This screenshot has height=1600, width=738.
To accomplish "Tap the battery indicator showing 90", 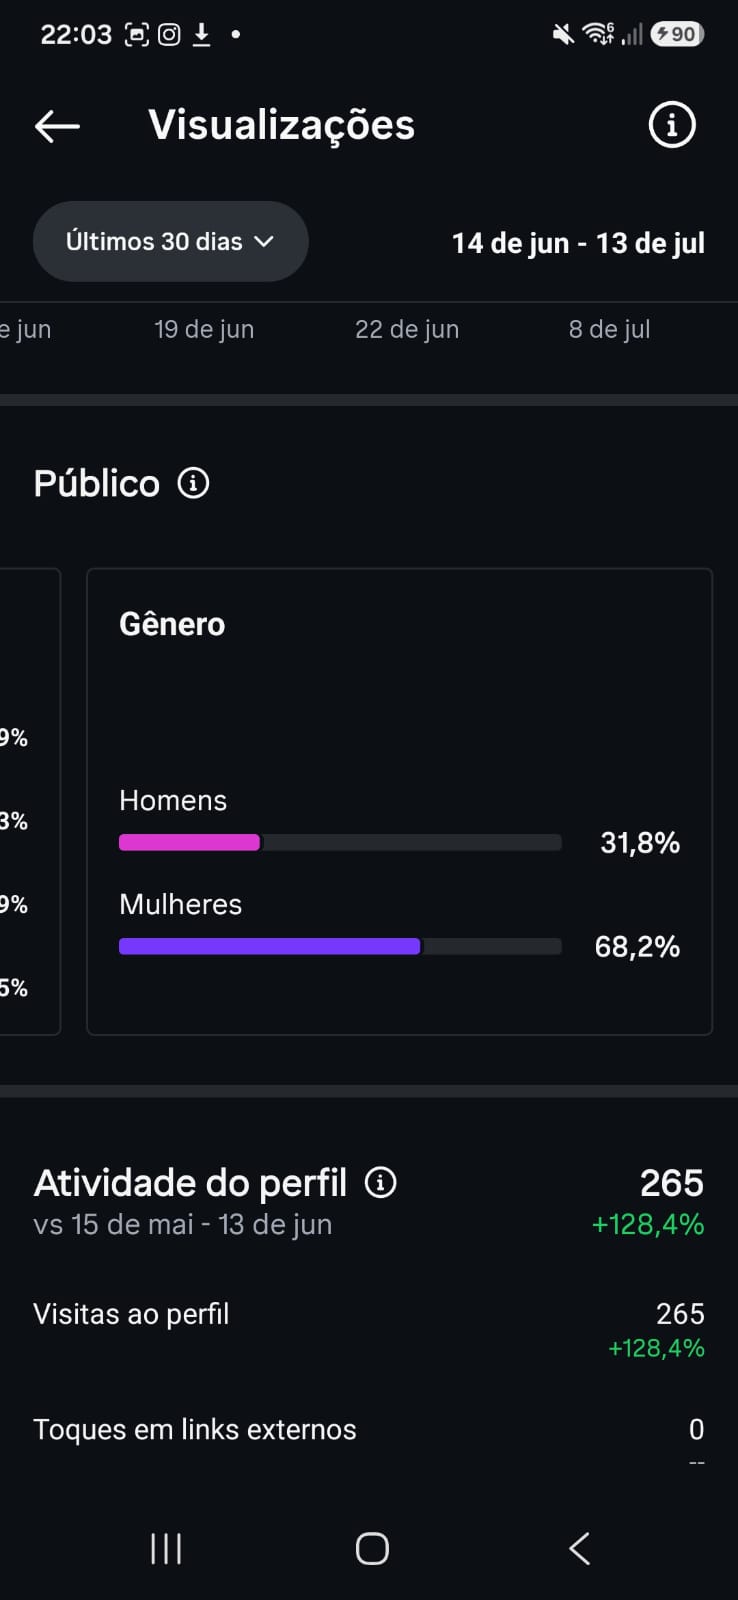I will (677, 34).
